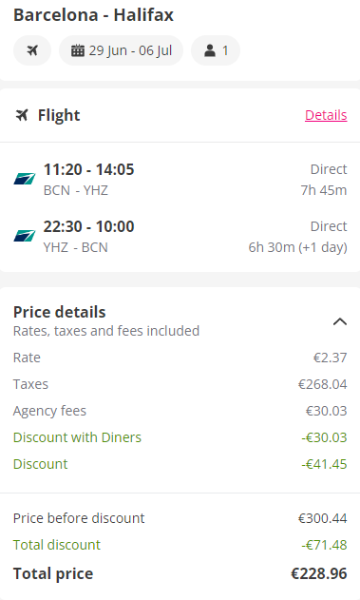This screenshot has height=600, width=360.
Task: Click the passenger person icon
Action: 210,50
